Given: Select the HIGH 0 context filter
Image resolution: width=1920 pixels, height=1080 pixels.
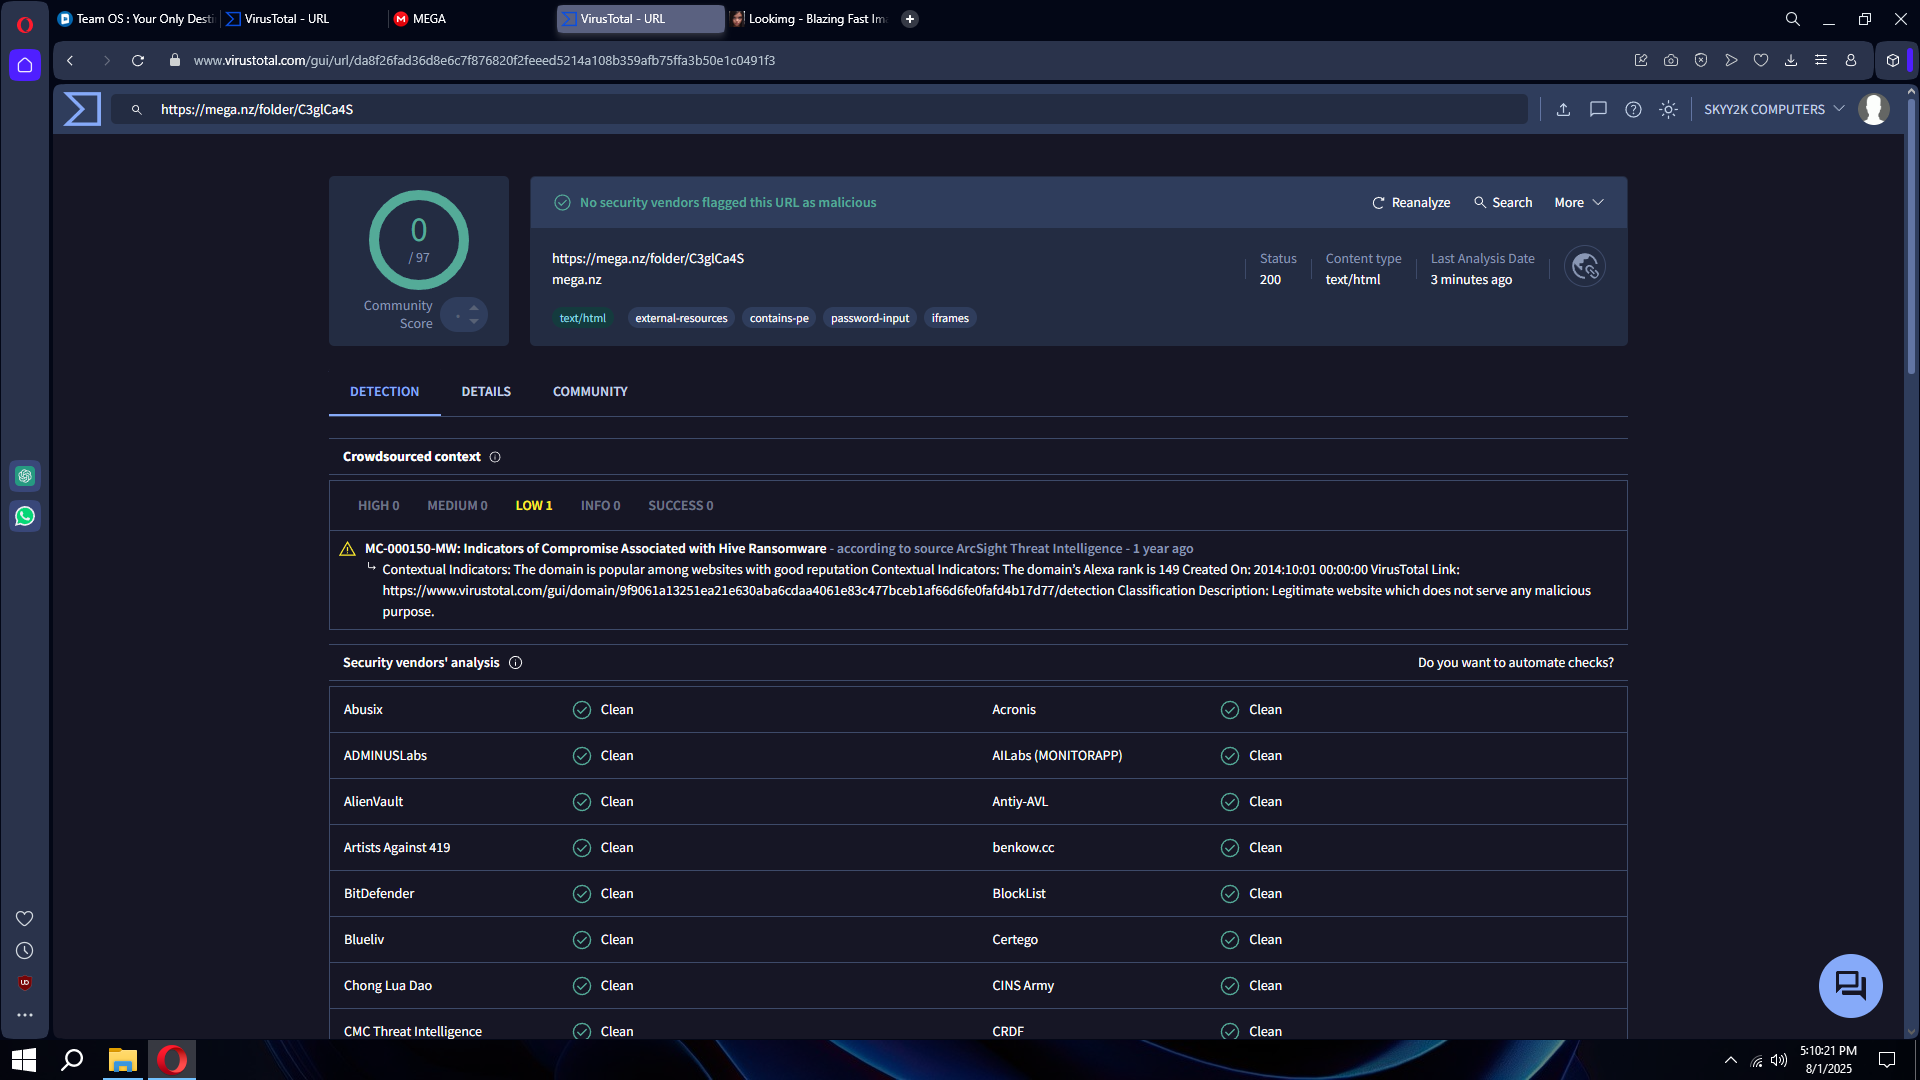Looking at the screenshot, I should click(x=379, y=506).
